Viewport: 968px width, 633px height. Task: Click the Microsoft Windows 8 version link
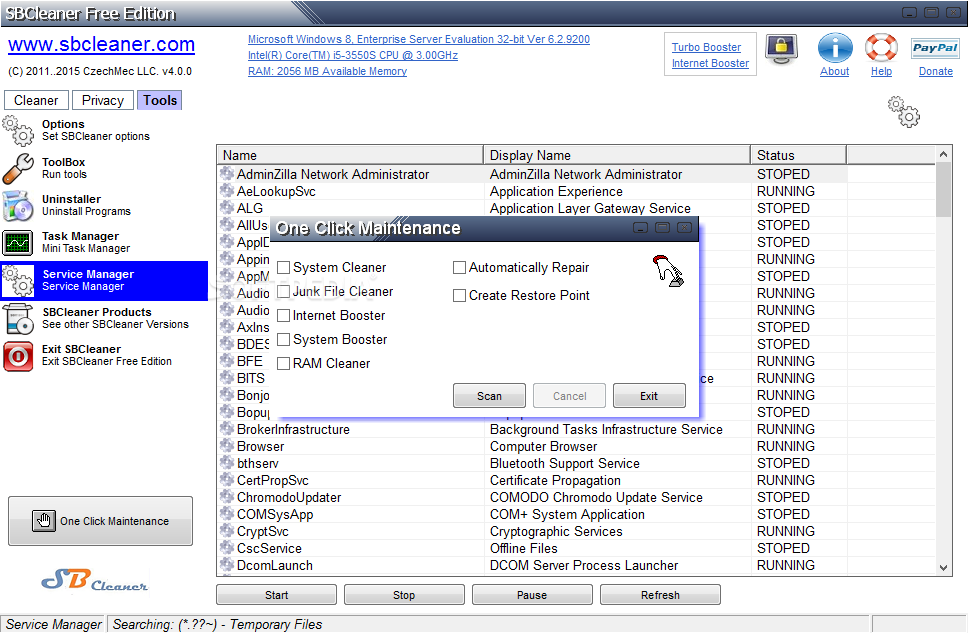pyautogui.click(x=419, y=39)
